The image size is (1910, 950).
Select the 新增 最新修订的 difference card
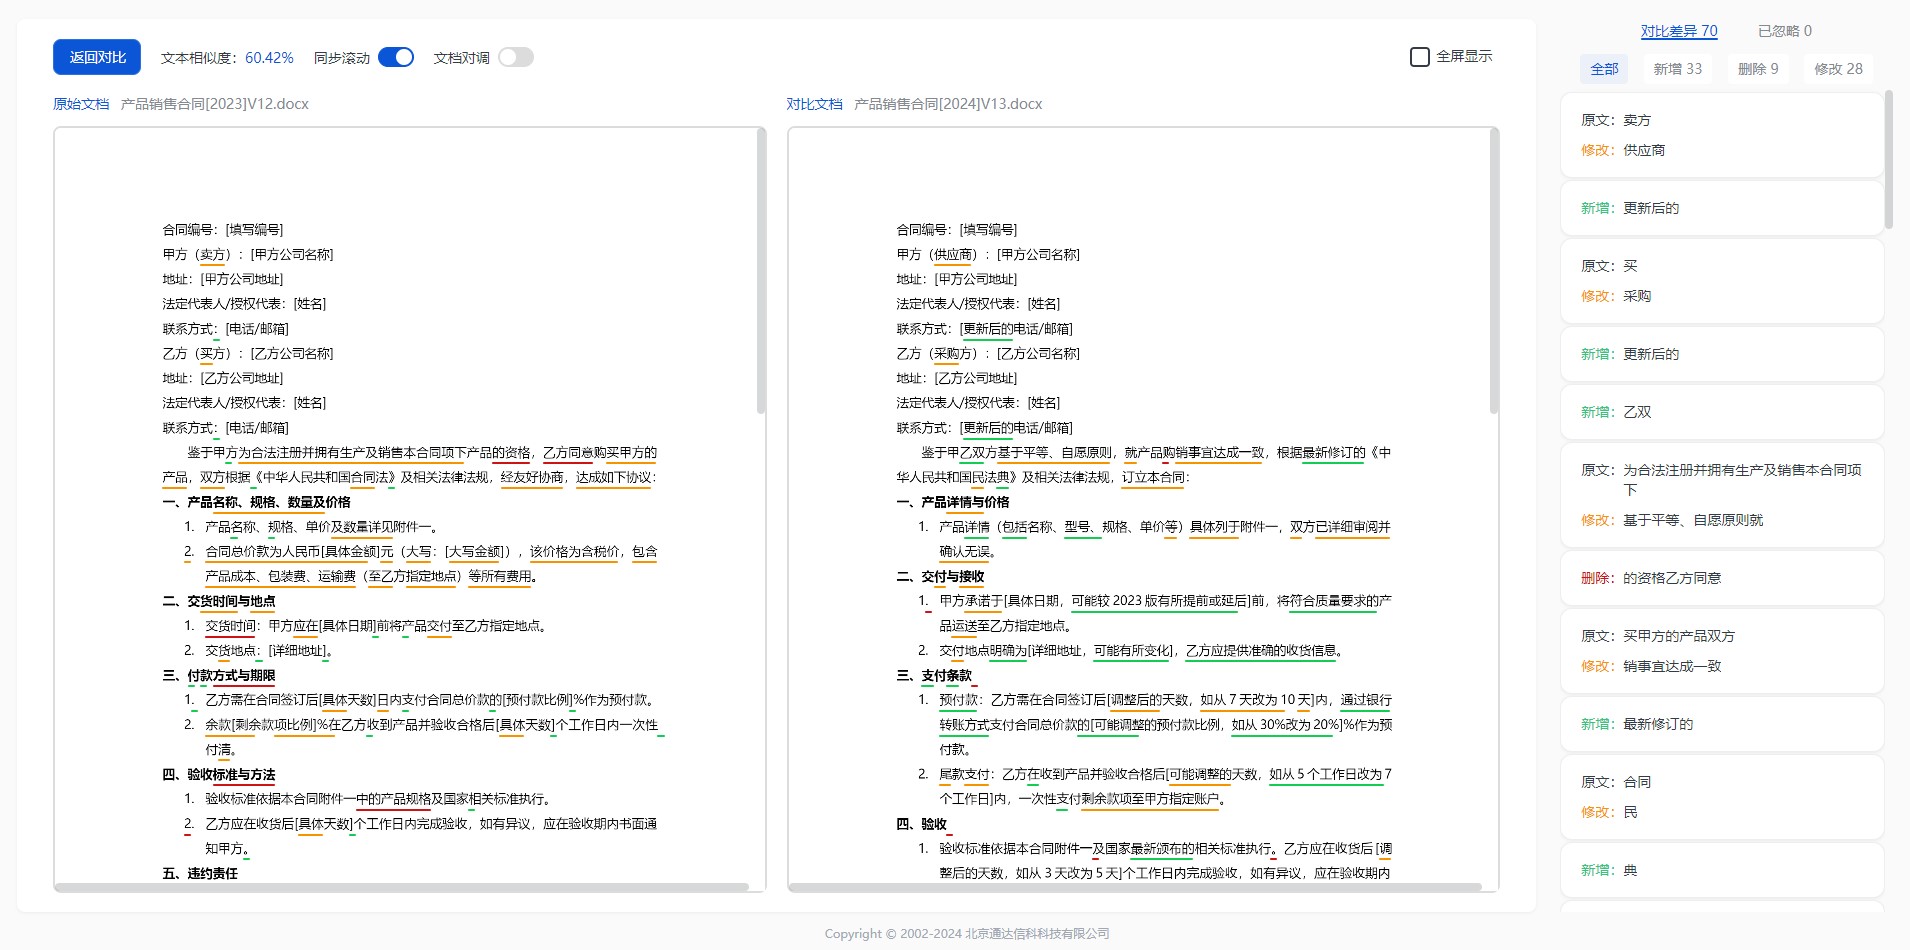(x=1721, y=724)
